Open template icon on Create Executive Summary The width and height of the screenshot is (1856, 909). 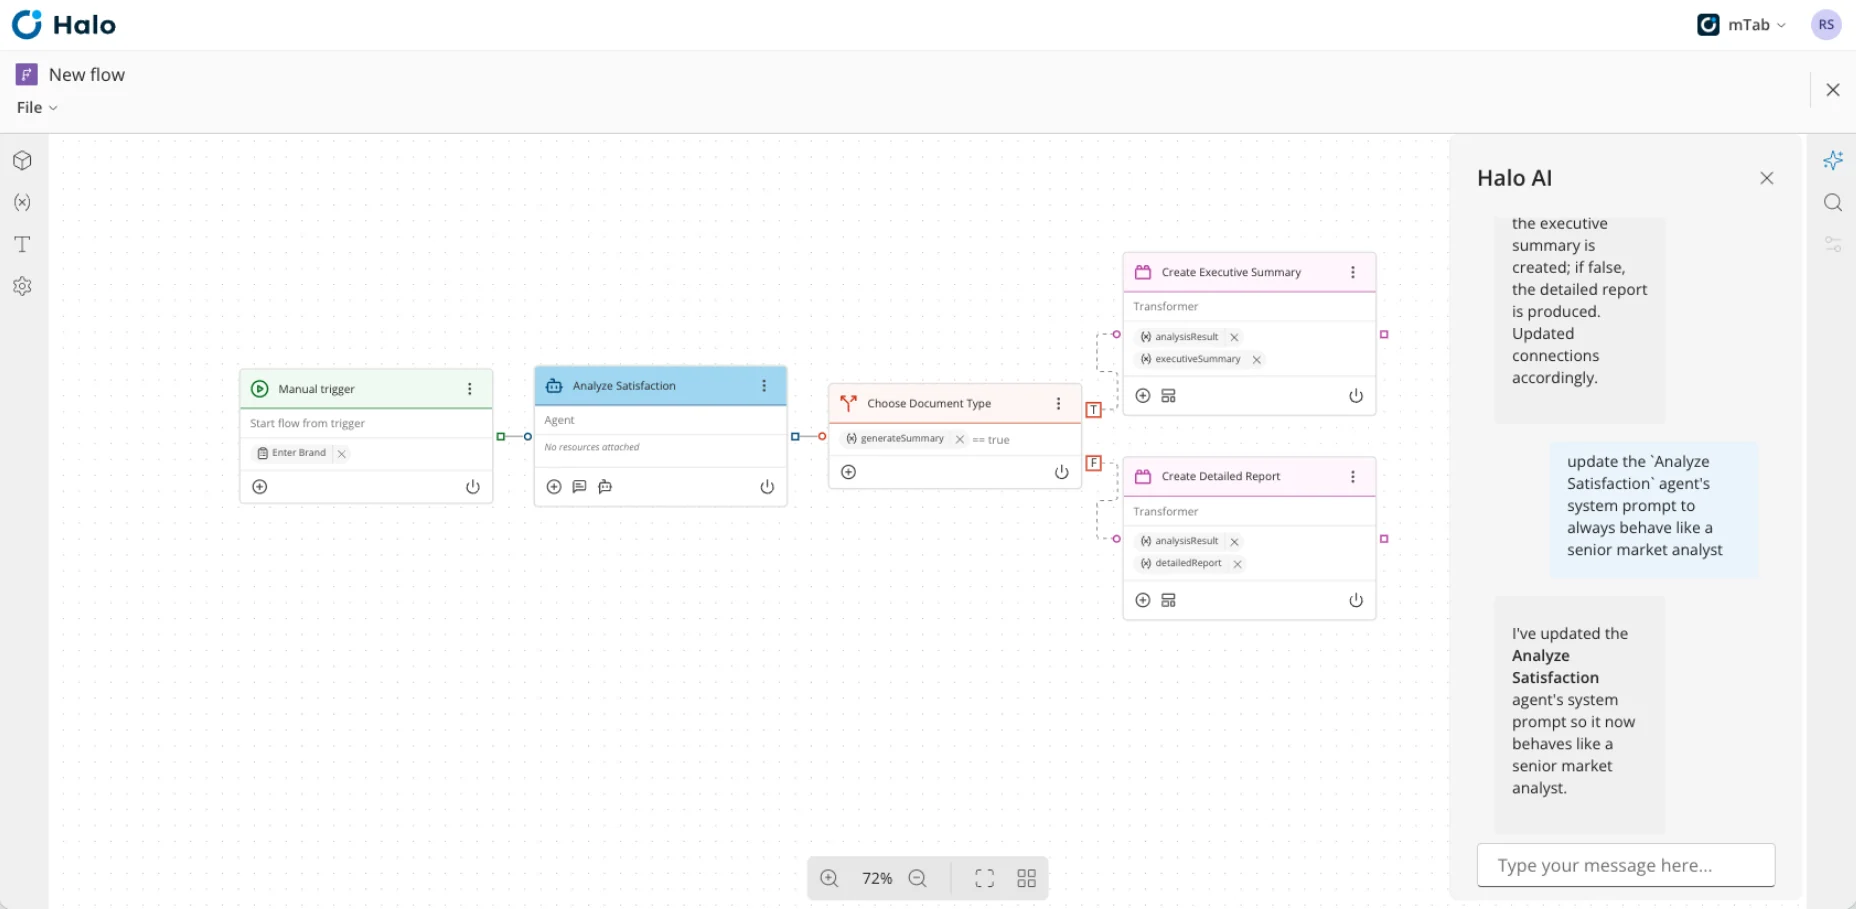pyautogui.click(x=1168, y=396)
